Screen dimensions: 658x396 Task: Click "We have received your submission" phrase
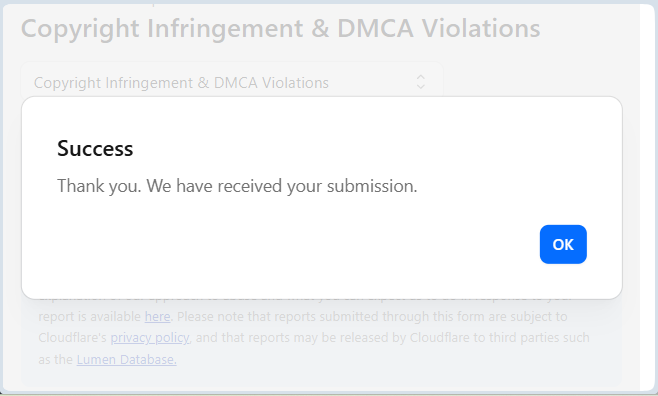282,186
